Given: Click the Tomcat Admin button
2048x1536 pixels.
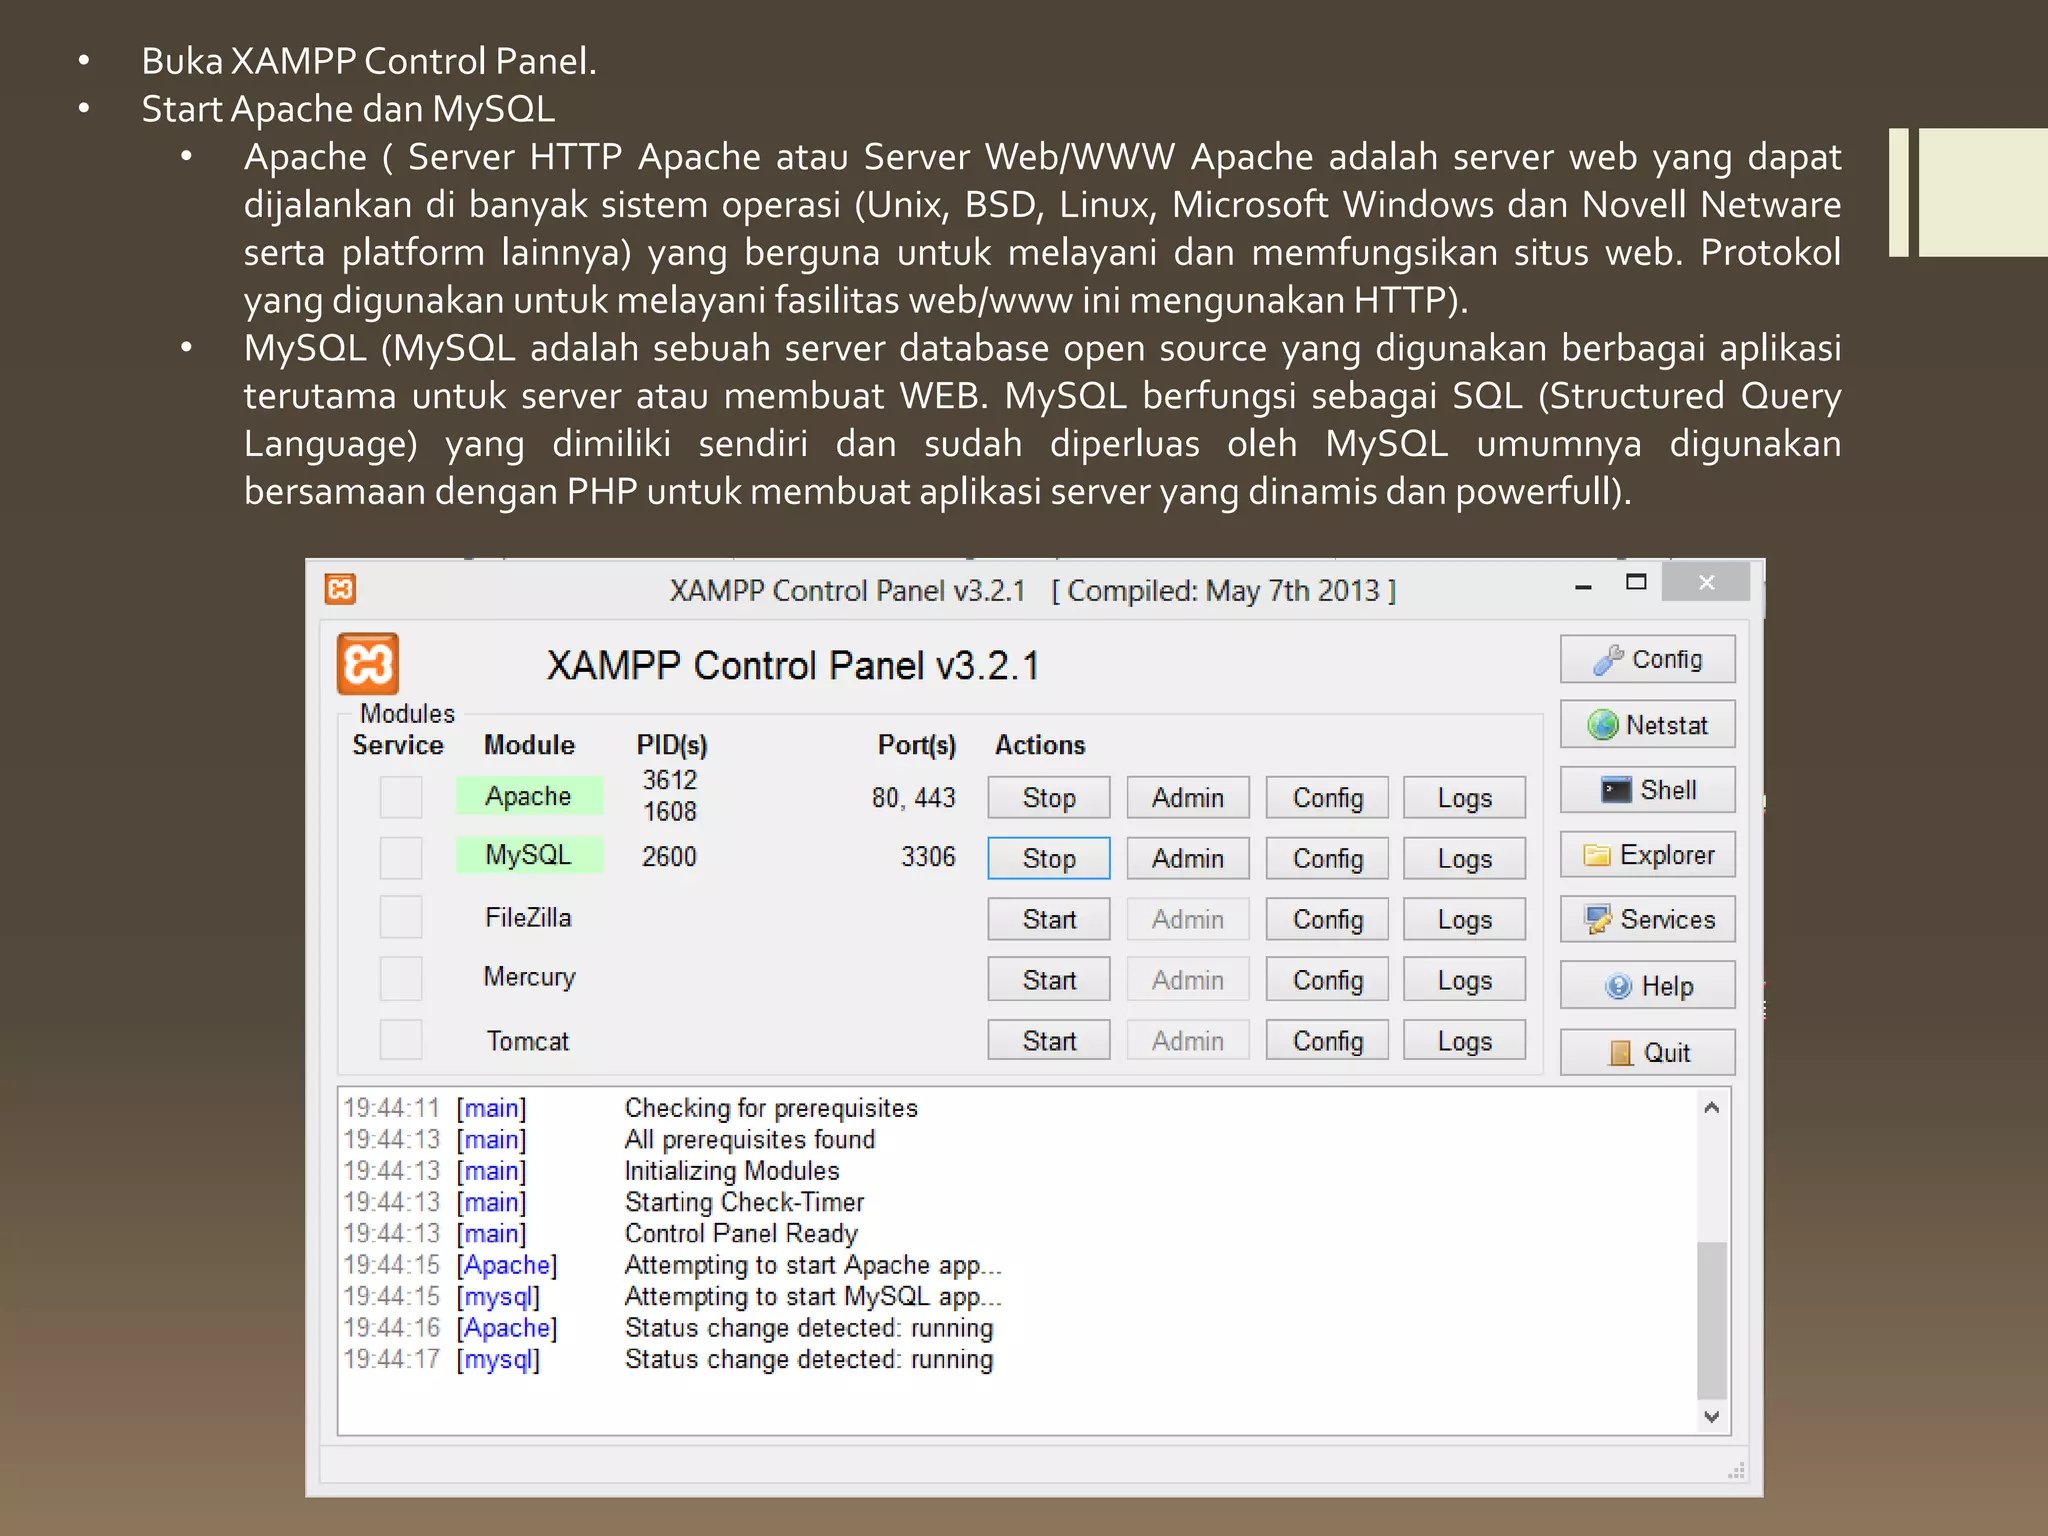Looking at the screenshot, I should point(1188,1040).
